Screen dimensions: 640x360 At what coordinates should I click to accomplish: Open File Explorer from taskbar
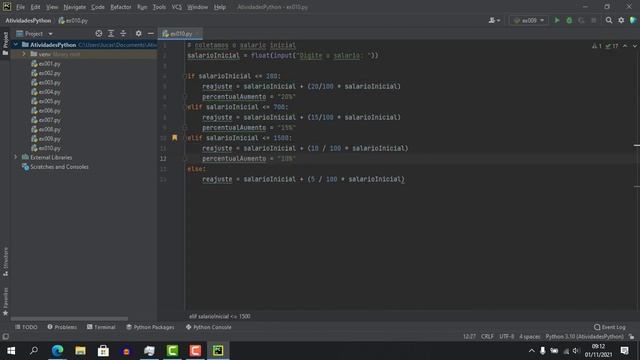click(x=80, y=351)
